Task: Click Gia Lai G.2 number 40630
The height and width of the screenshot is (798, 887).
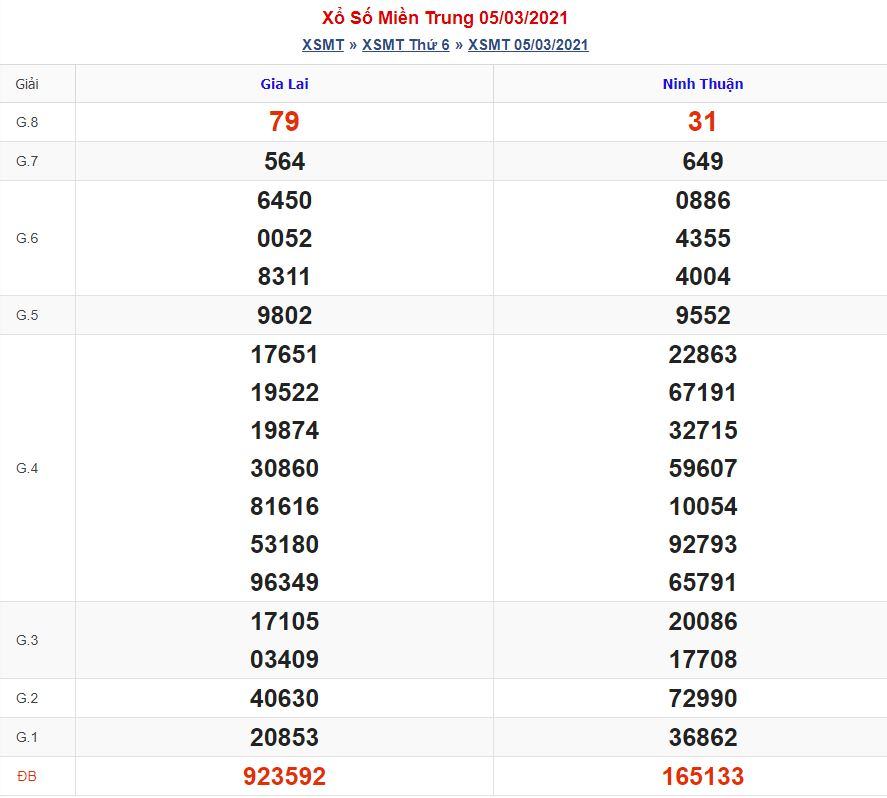Action: coord(284,698)
